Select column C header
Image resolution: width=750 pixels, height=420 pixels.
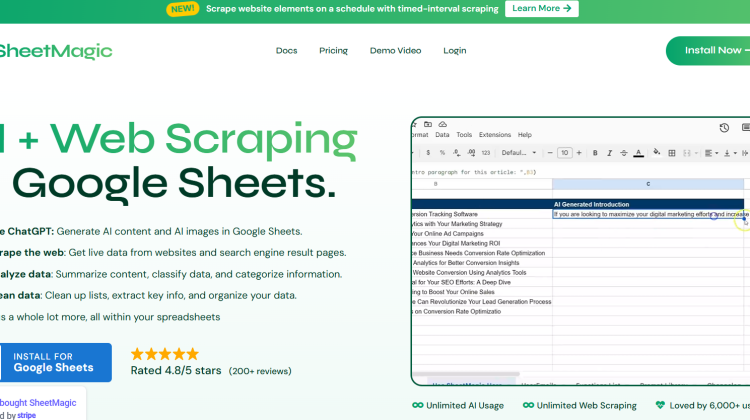point(648,184)
